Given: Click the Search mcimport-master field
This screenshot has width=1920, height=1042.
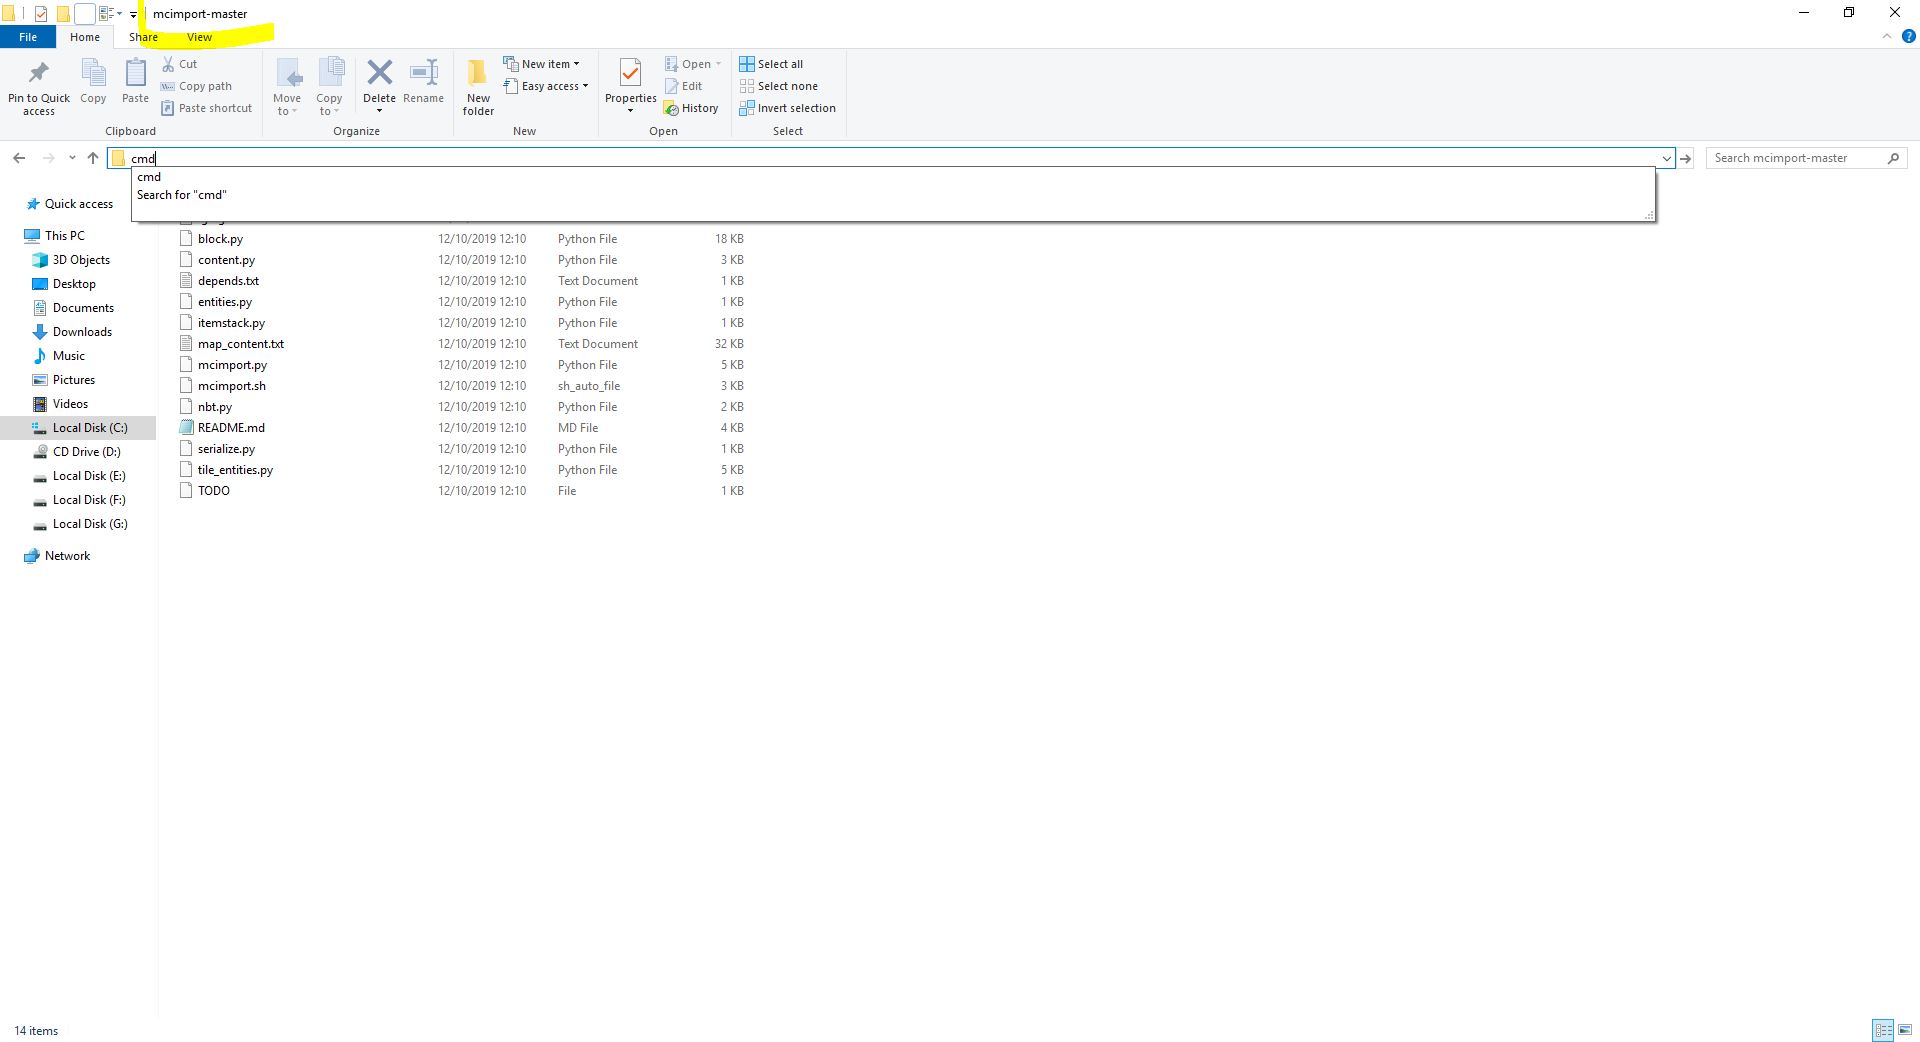Looking at the screenshot, I should pos(1797,158).
